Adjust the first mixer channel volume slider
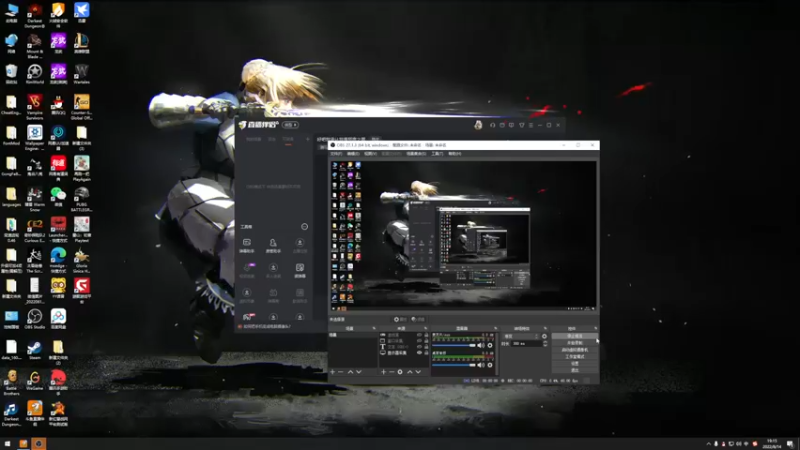800x450 pixels. coord(454,345)
